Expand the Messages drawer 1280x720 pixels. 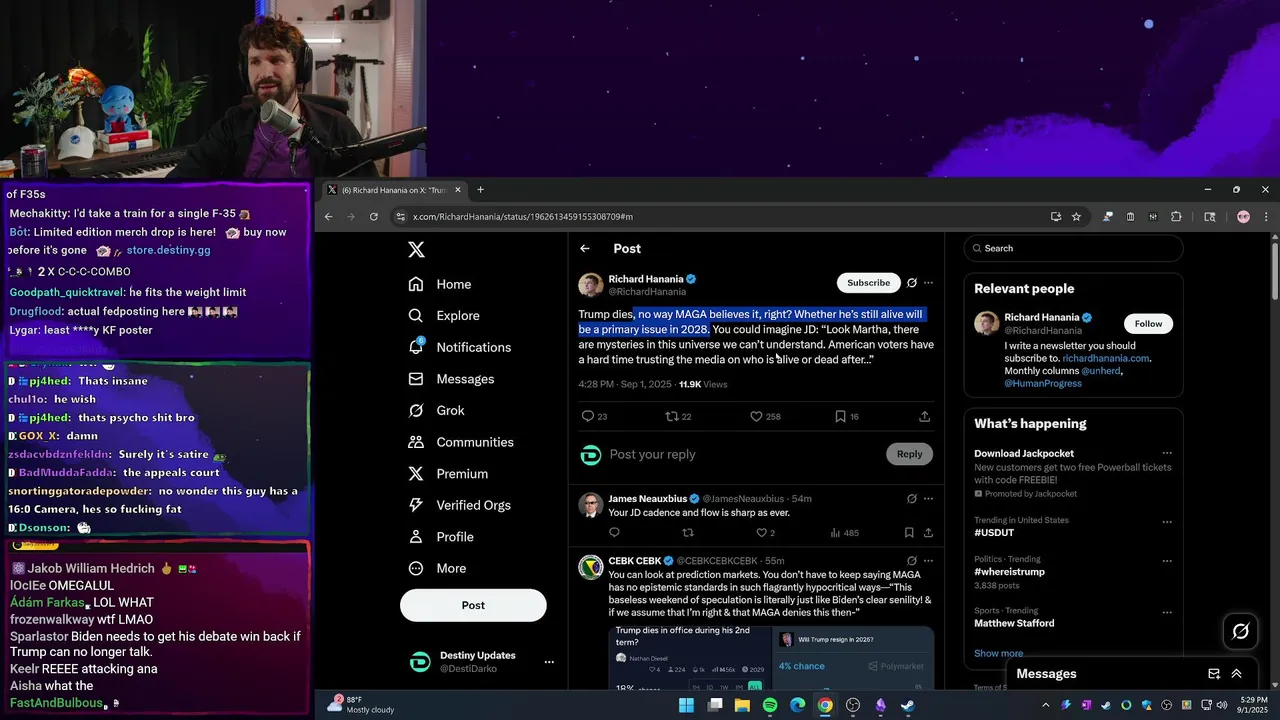coord(1236,674)
